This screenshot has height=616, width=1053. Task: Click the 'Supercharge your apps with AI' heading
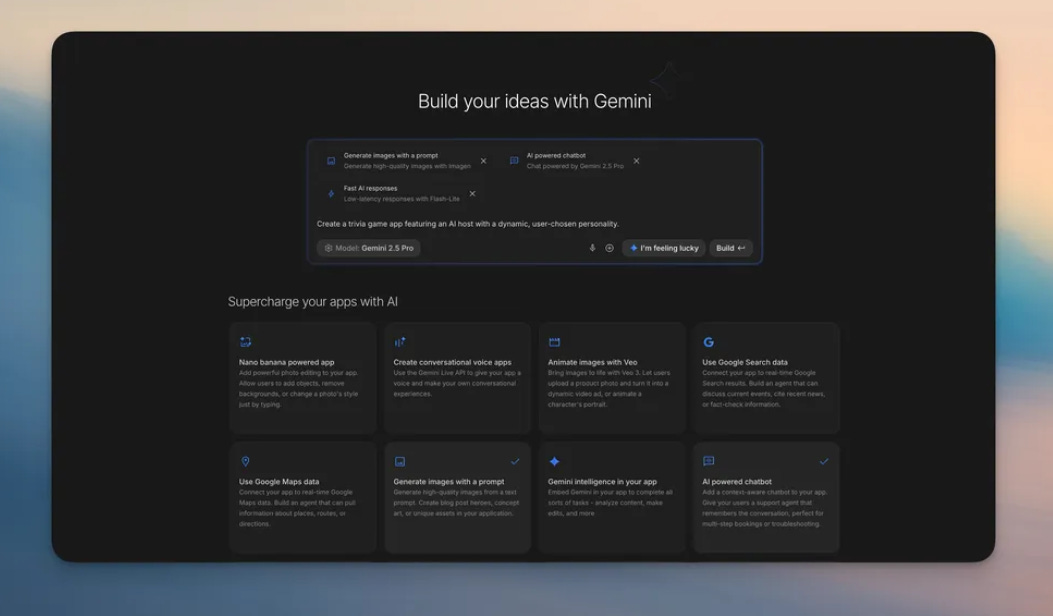tap(312, 302)
